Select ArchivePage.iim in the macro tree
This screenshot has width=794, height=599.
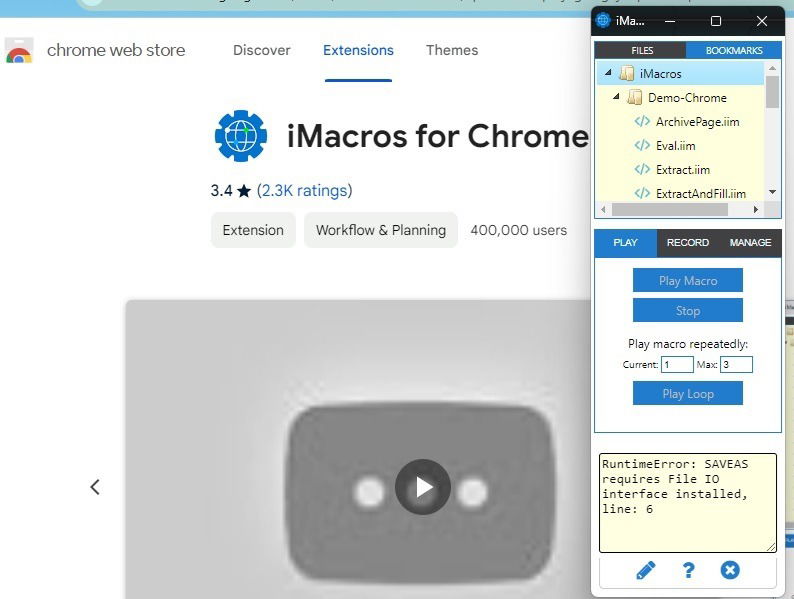[697, 122]
